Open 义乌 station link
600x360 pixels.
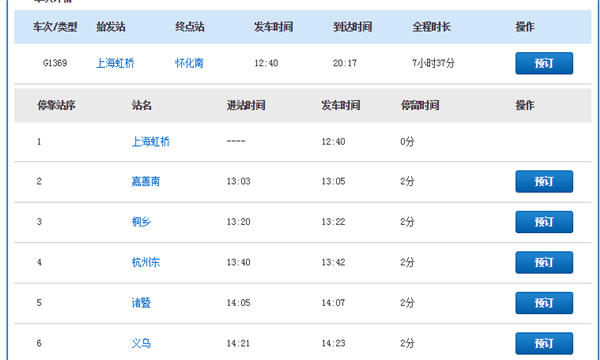141,344
